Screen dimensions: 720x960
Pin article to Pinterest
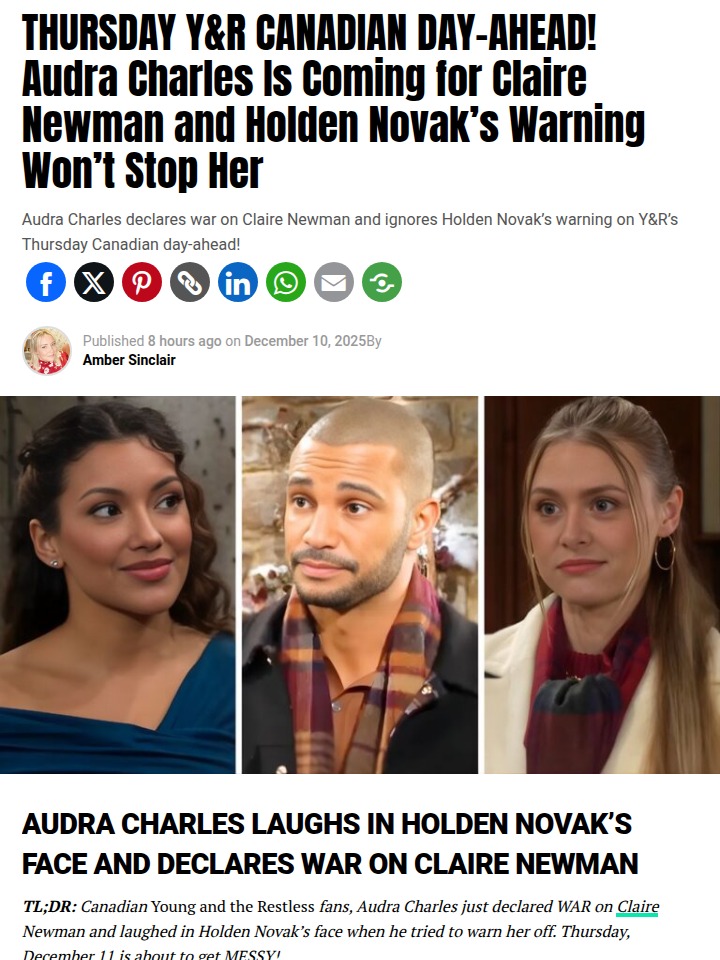142,282
